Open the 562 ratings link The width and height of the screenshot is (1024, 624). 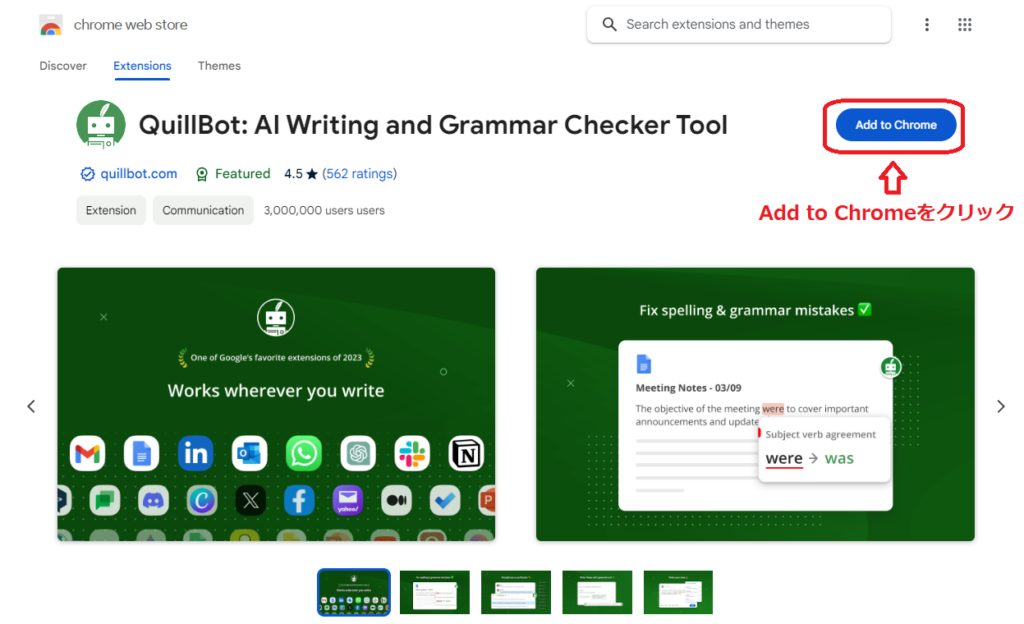click(x=359, y=174)
